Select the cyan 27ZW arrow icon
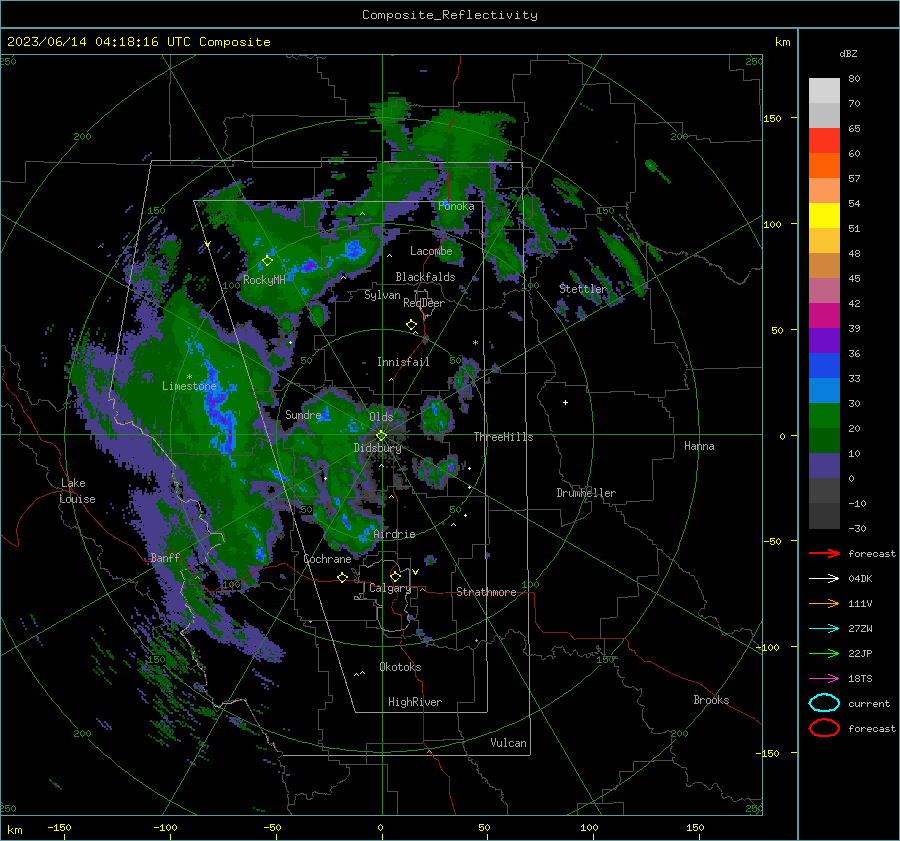The width and height of the screenshot is (900, 841). (824, 629)
